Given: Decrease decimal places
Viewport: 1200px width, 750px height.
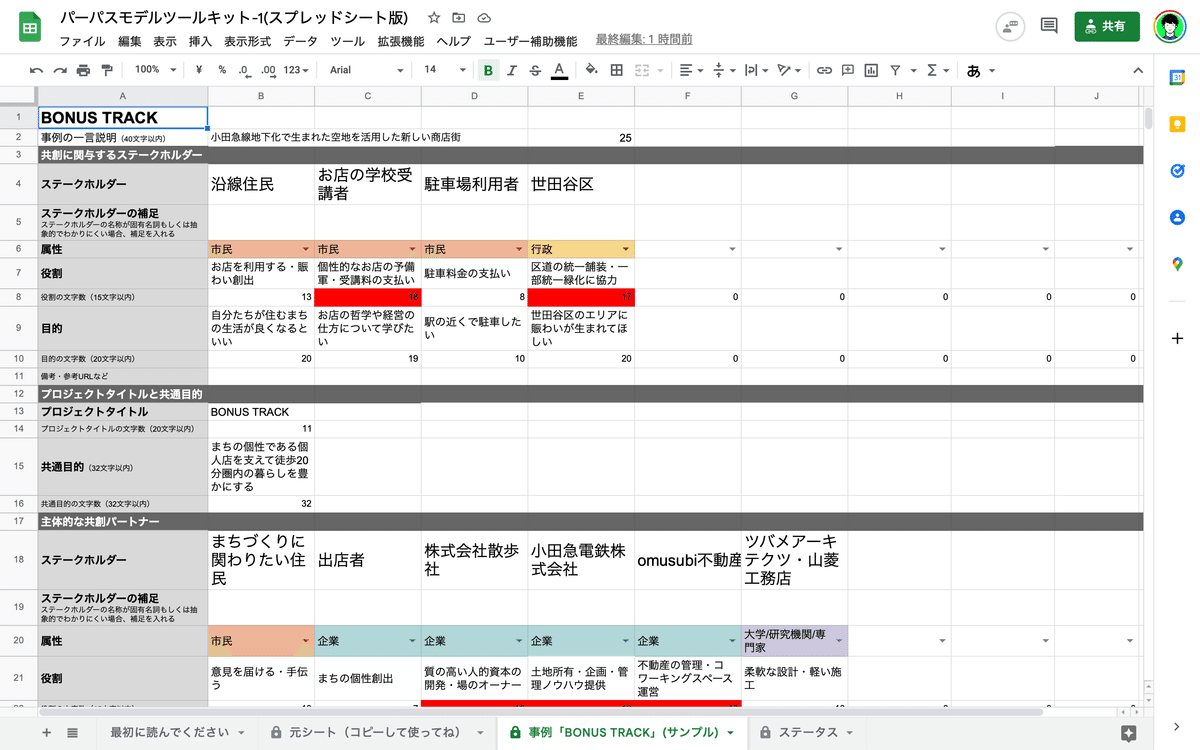Looking at the screenshot, I should (244, 70).
